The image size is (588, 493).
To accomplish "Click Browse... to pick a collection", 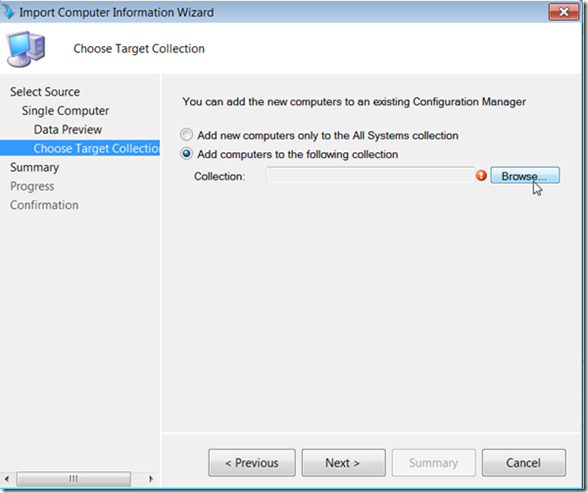I will pyautogui.click(x=525, y=175).
